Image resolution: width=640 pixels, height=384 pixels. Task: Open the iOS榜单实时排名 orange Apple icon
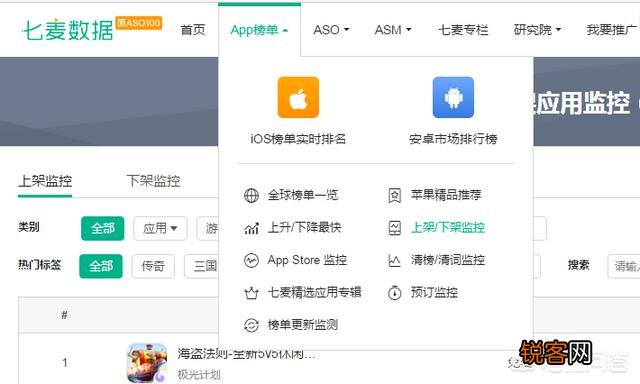click(298, 98)
